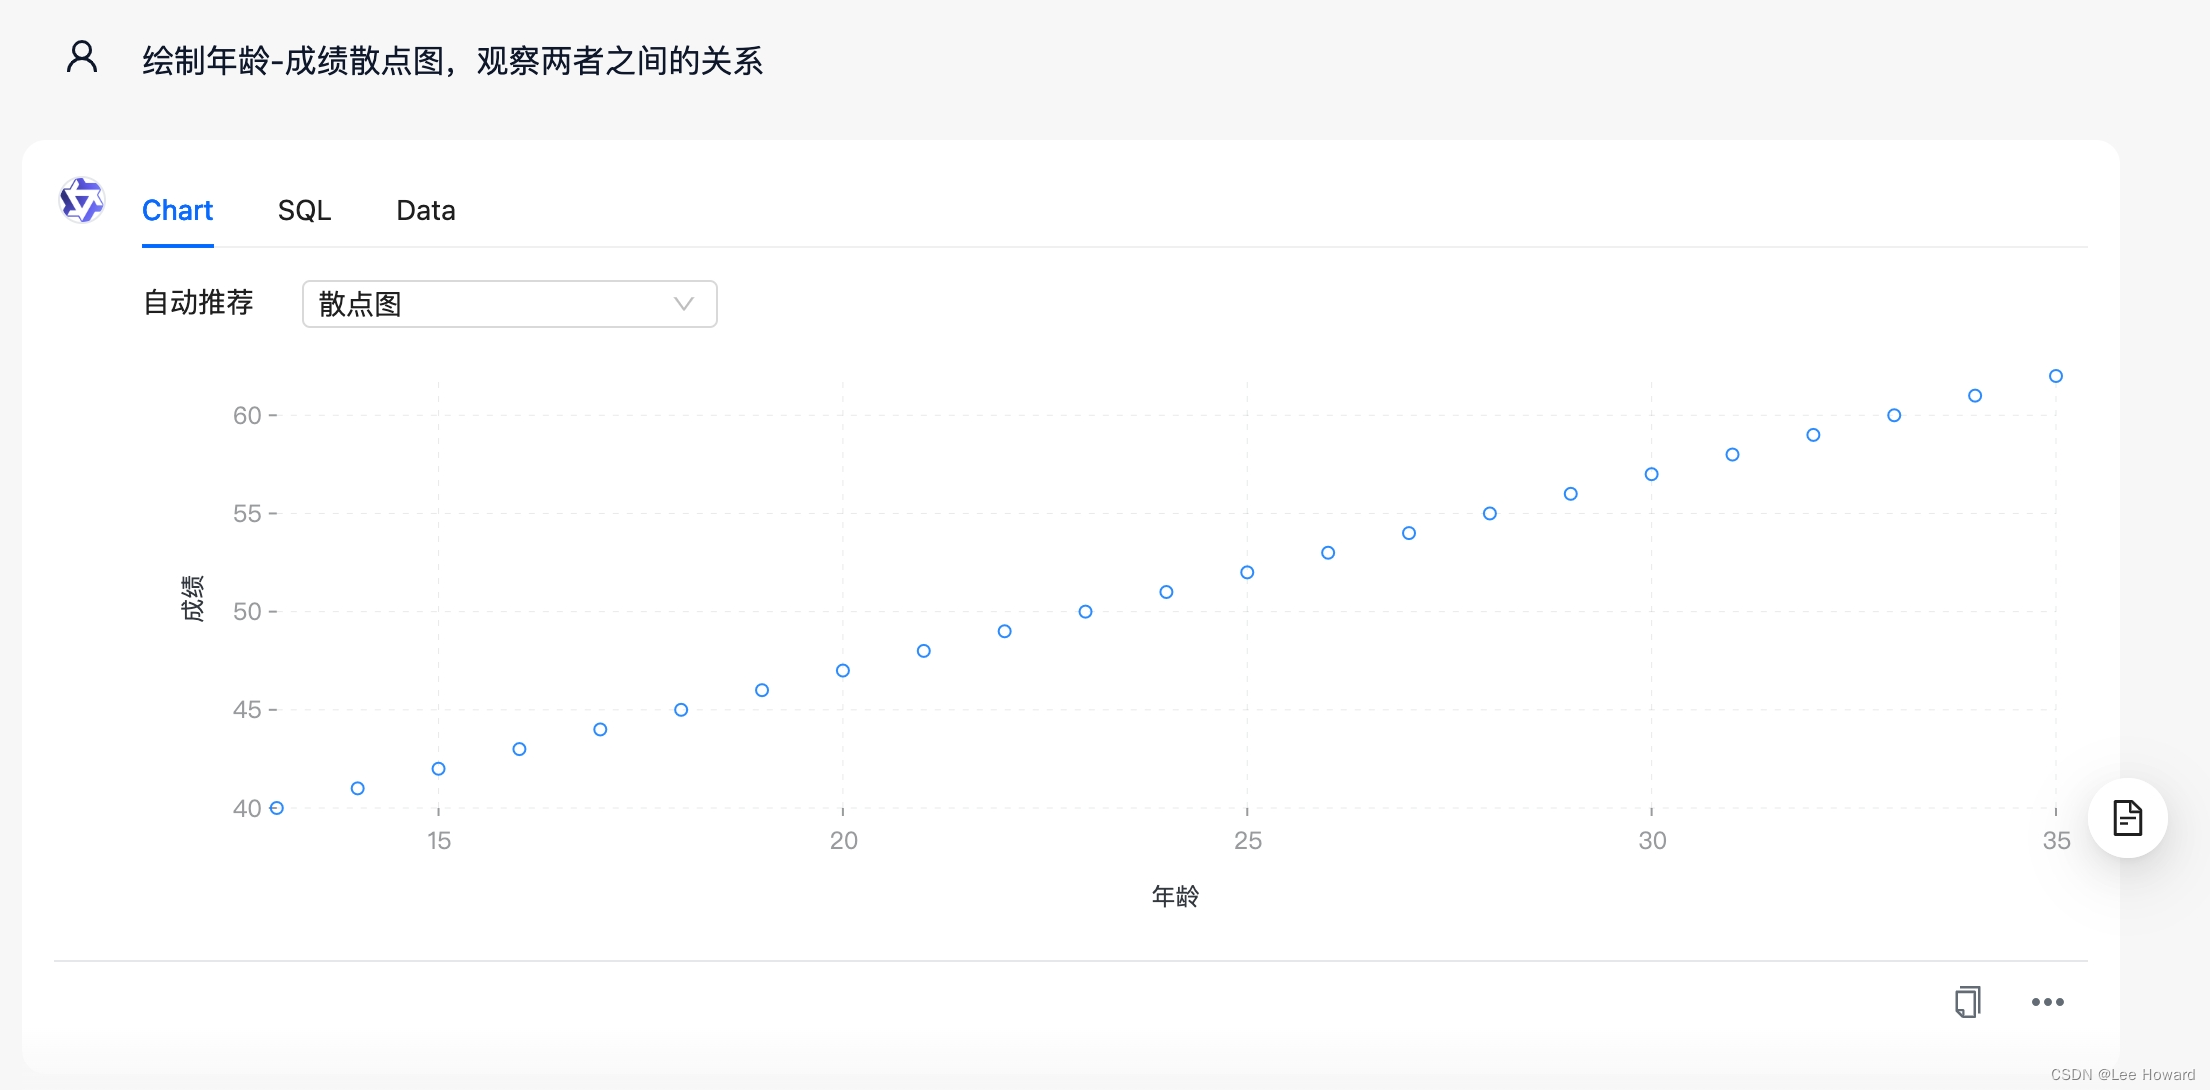The width and height of the screenshot is (2210, 1090).
Task: Click the copy icon at bottom right
Action: click(x=1967, y=1001)
